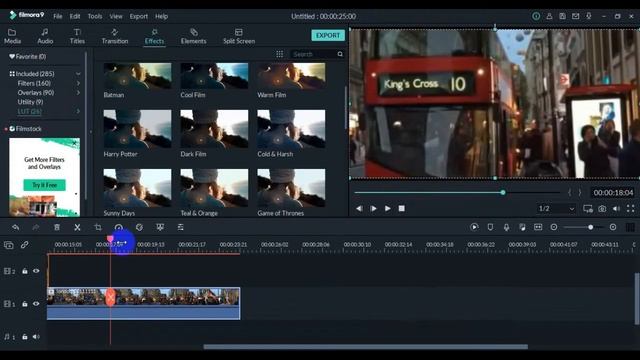Switch to the Transition tab
Screen dimensions: 640x360
115,36
